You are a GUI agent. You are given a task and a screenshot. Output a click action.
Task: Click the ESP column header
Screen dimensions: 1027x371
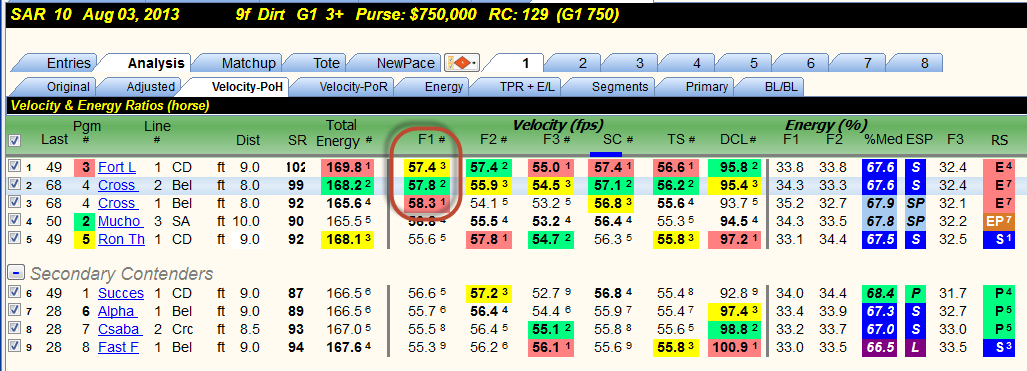919,140
